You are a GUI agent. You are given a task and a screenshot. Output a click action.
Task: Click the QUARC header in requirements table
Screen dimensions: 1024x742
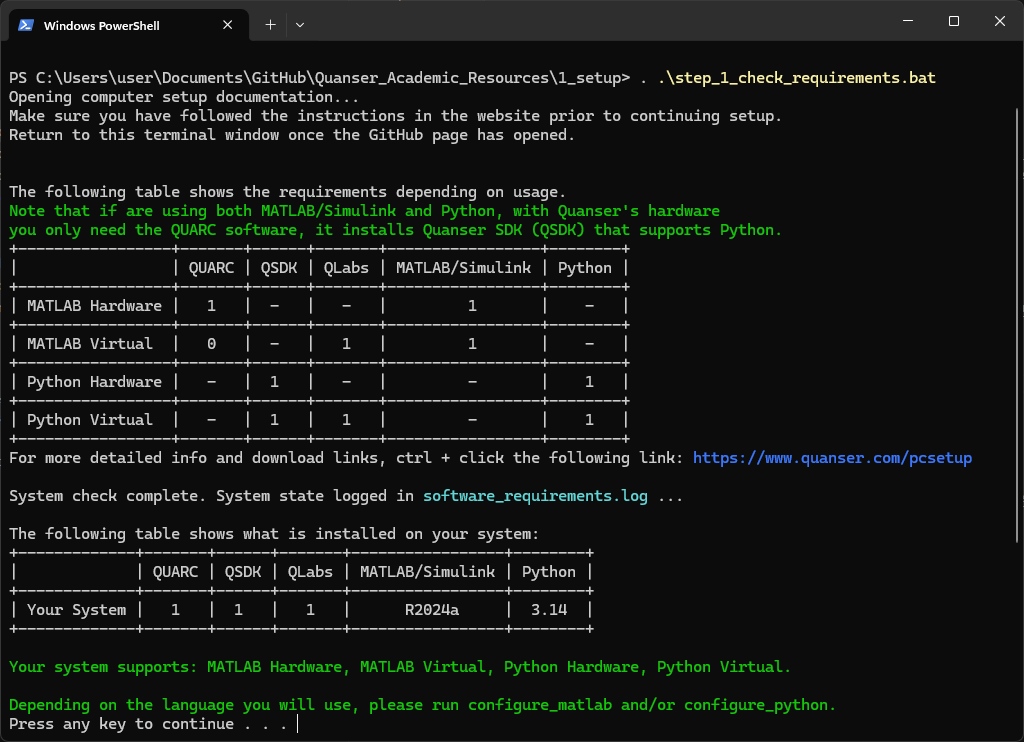211,268
